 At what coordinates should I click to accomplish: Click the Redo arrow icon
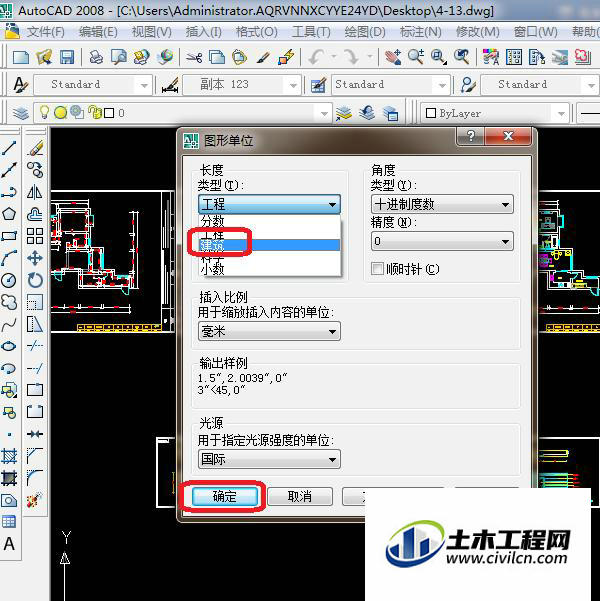pyautogui.click(x=351, y=57)
